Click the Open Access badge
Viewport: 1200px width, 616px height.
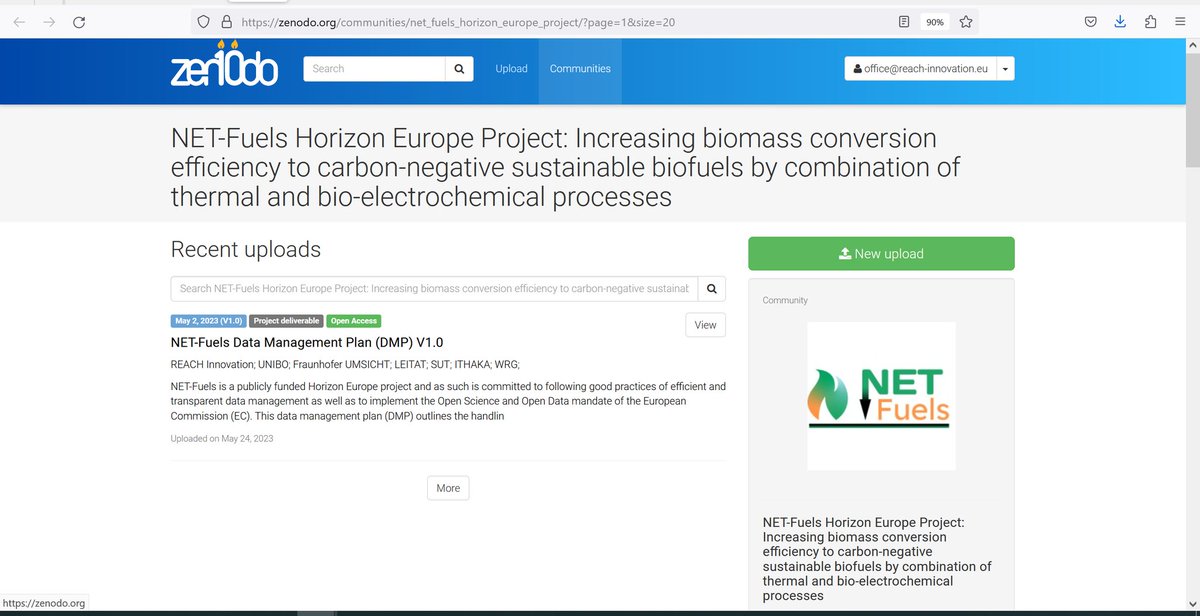pyautogui.click(x=354, y=321)
